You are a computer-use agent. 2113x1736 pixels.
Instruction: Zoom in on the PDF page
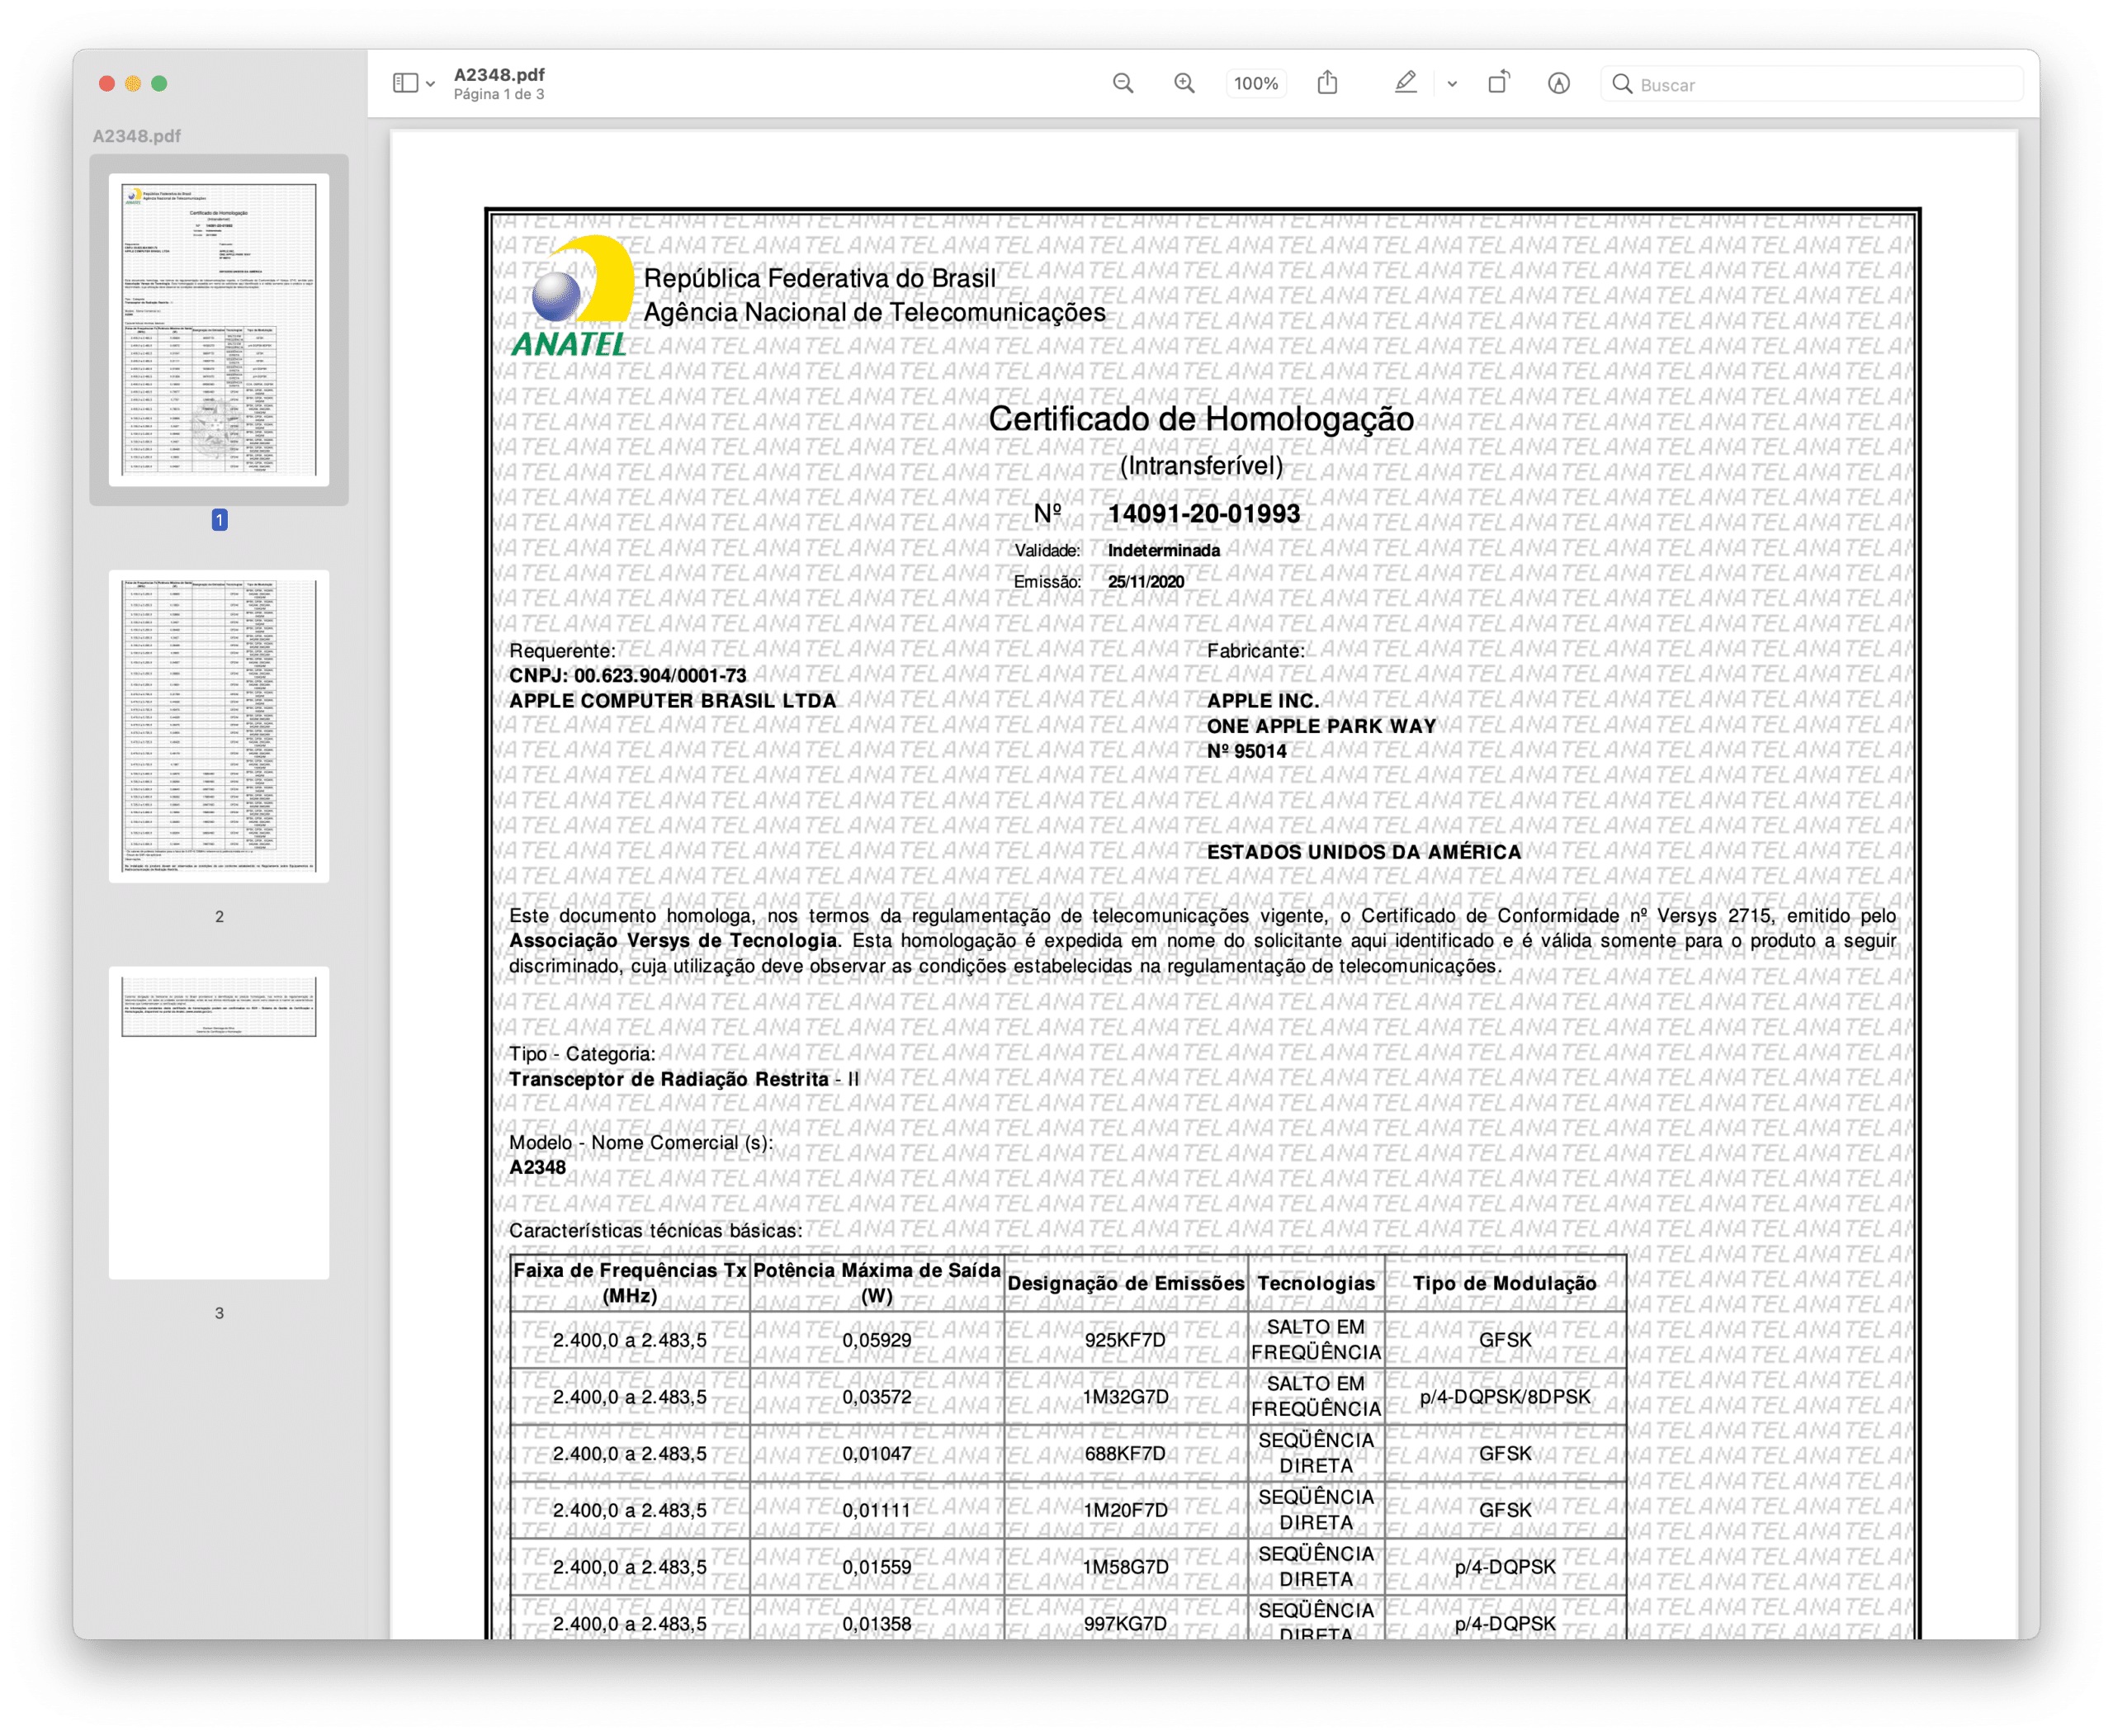tap(1184, 83)
